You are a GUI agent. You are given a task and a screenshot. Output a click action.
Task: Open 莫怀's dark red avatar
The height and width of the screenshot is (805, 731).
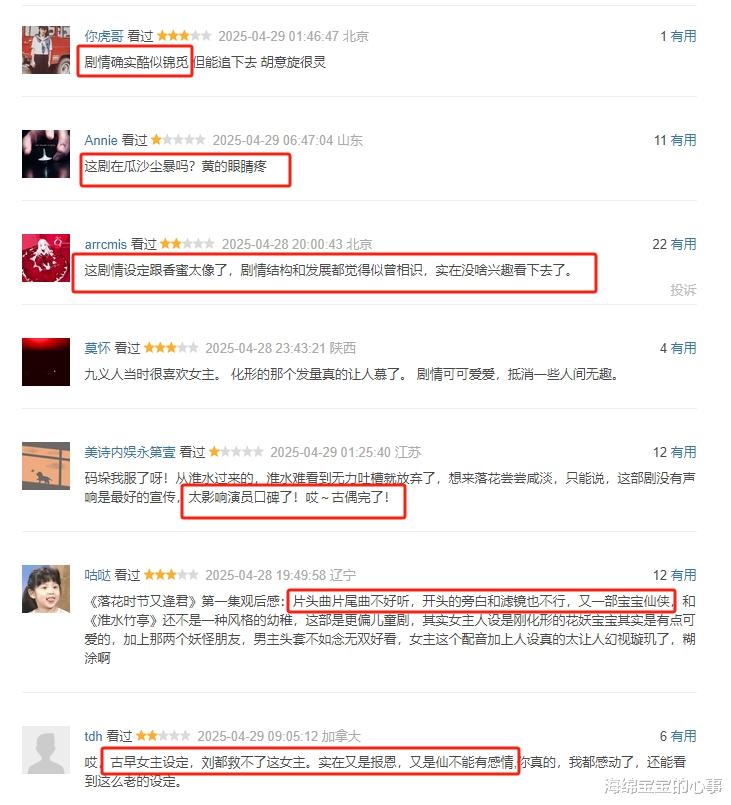tap(46, 362)
